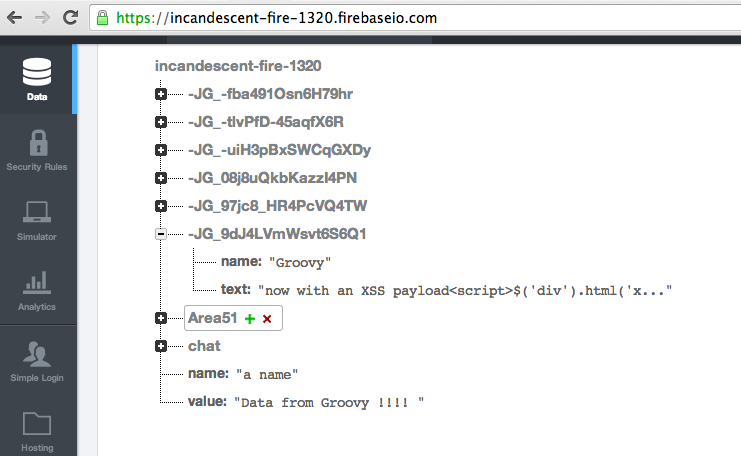Click green plus to add child to Area51
The image size is (741, 456).
point(250,318)
